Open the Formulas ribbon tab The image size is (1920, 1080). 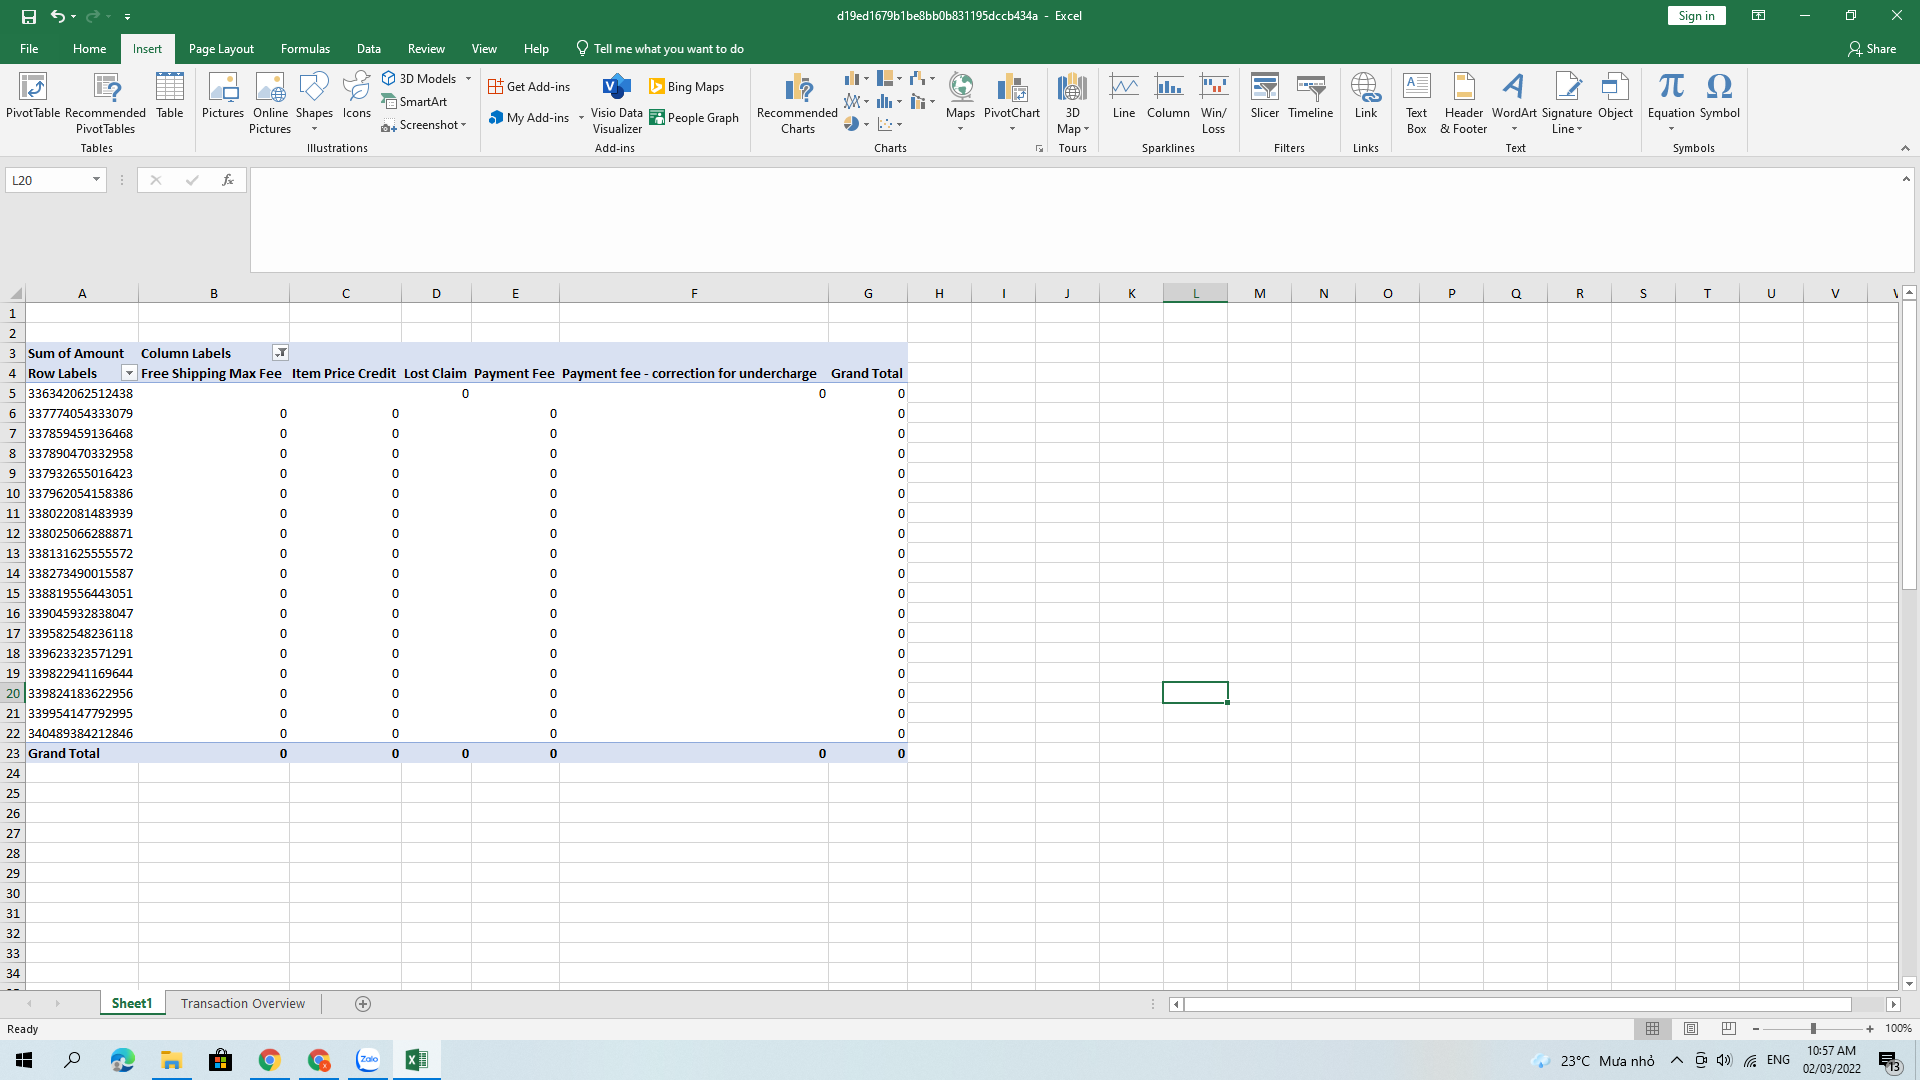click(x=305, y=48)
